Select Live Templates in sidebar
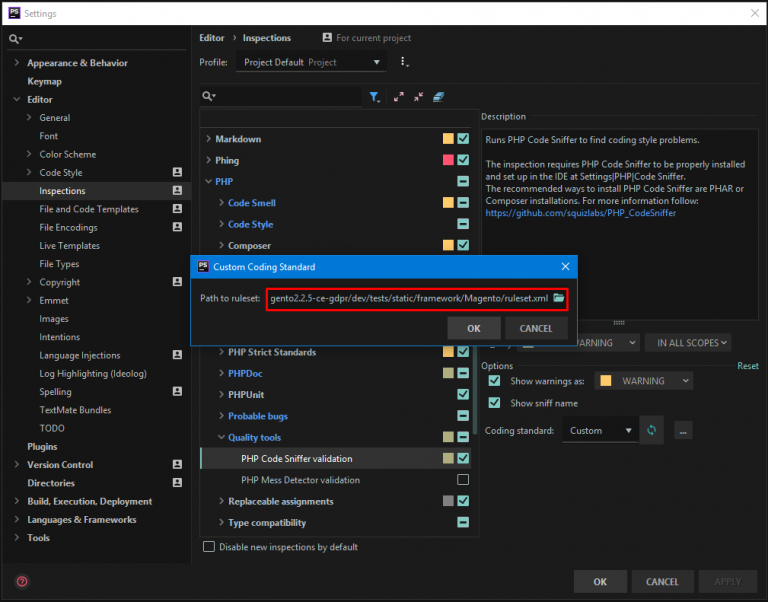The height and width of the screenshot is (602, 768). [x=70, y=245]
